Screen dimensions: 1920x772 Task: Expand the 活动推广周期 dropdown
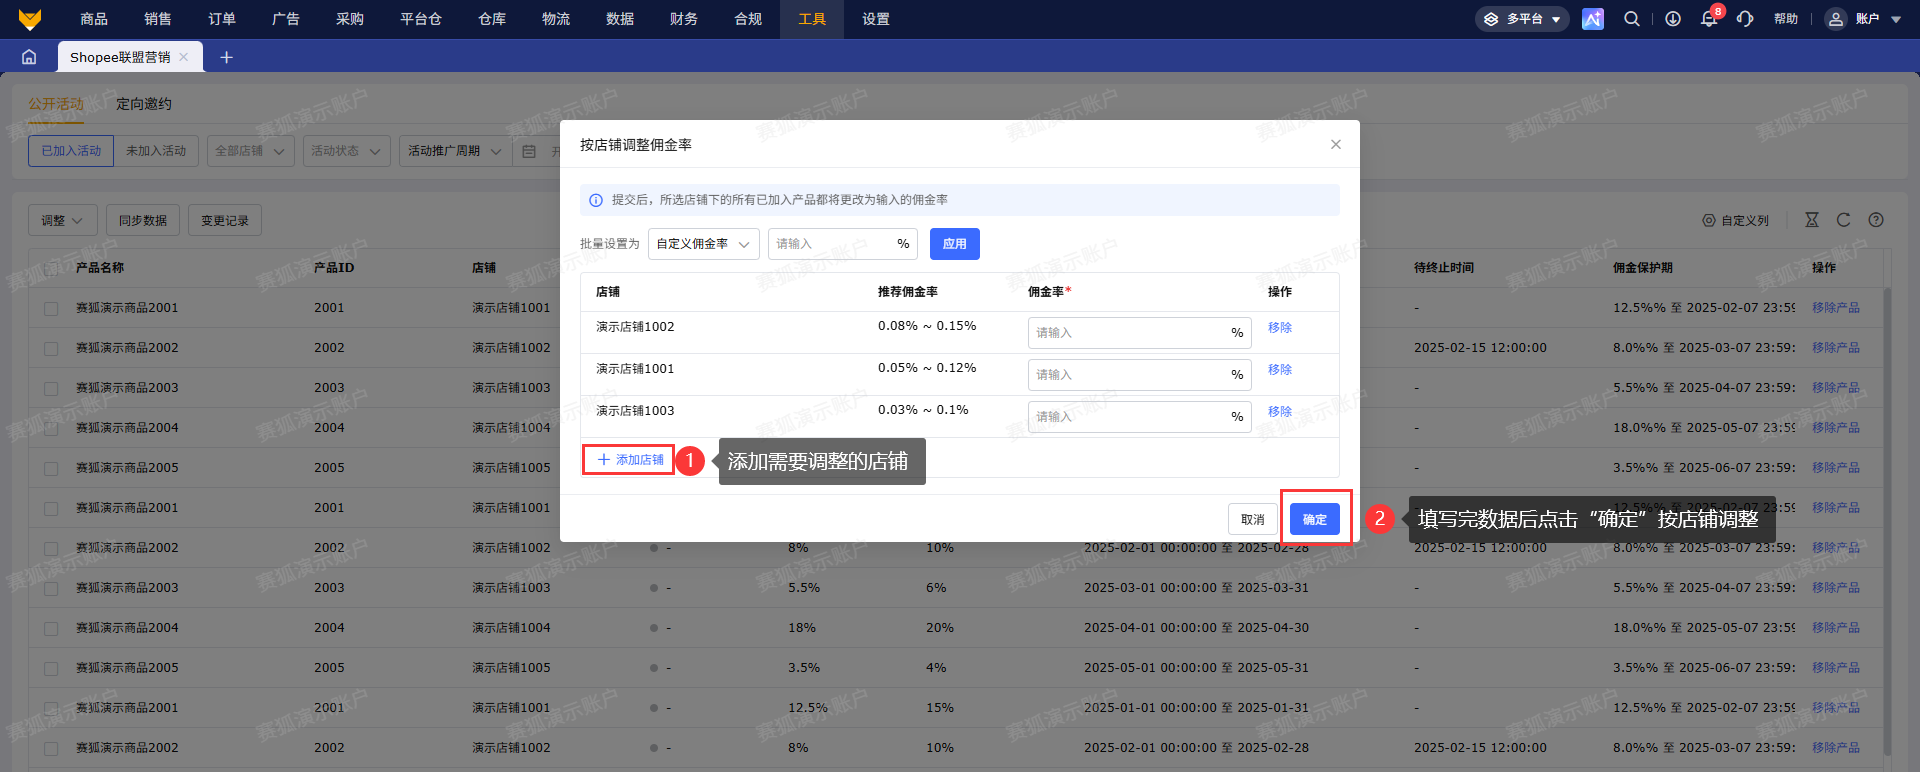tap(455, 151)
